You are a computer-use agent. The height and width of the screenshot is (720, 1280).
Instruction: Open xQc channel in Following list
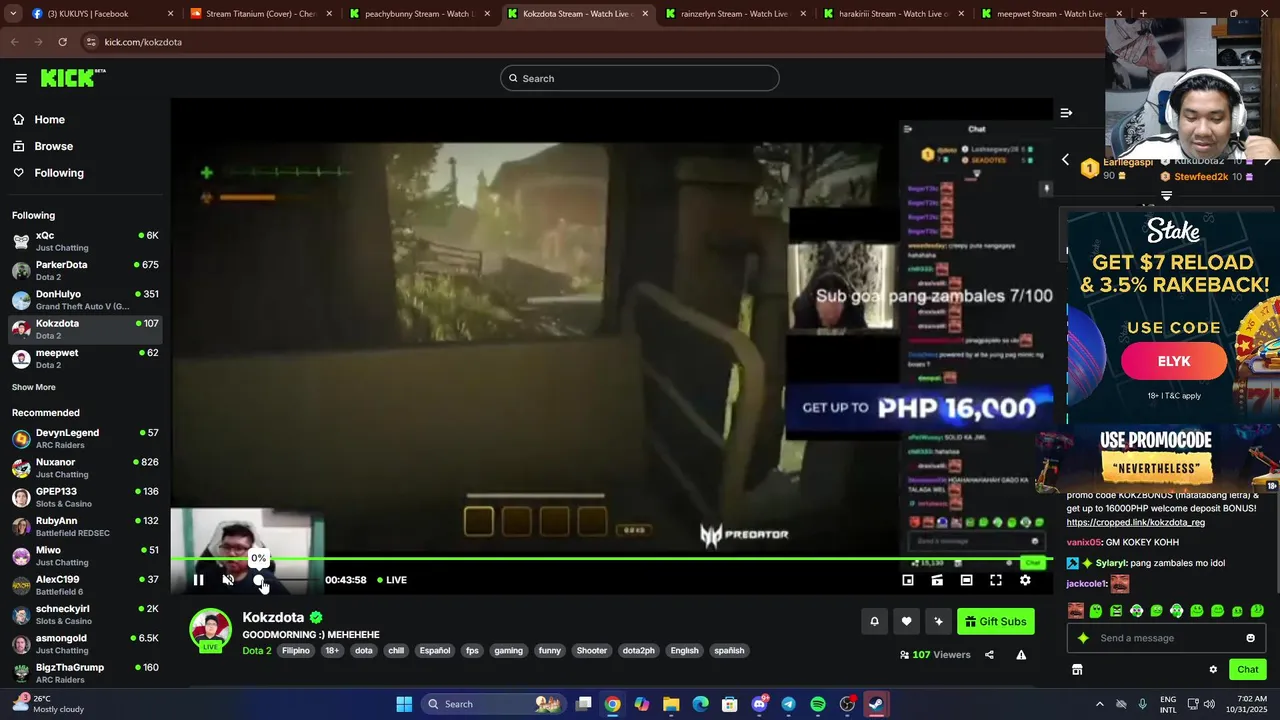click(85, 241)
